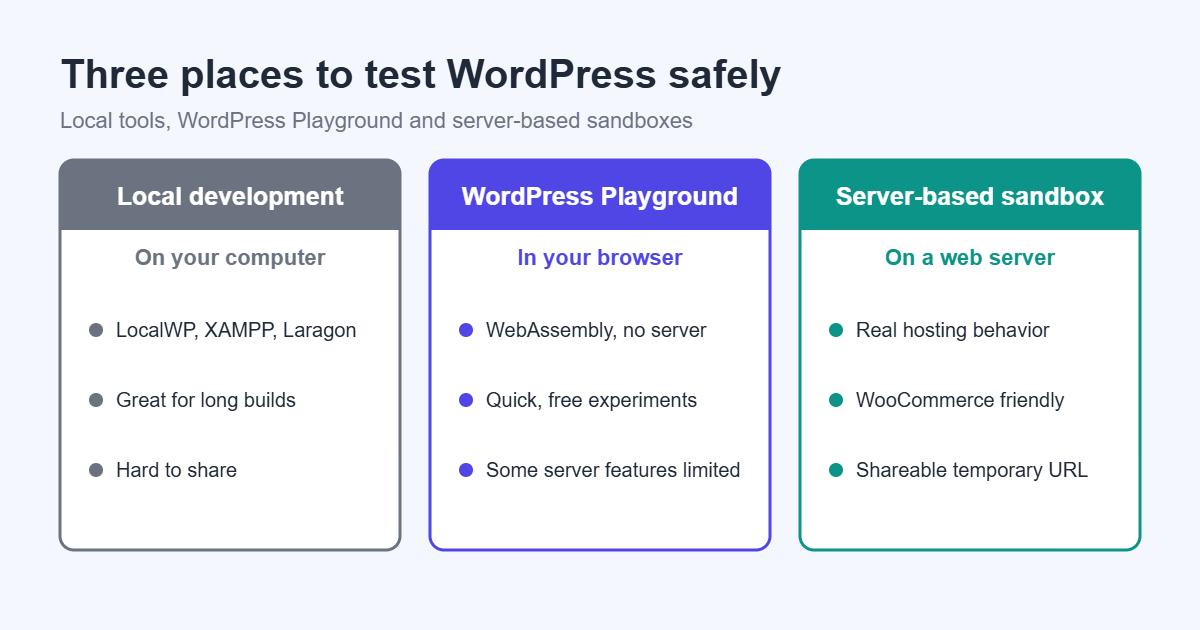1200x630 pixels.
Task: Click the 'Quick, free experiments' text
Action: pyautogui.click(x=591, y=400)
